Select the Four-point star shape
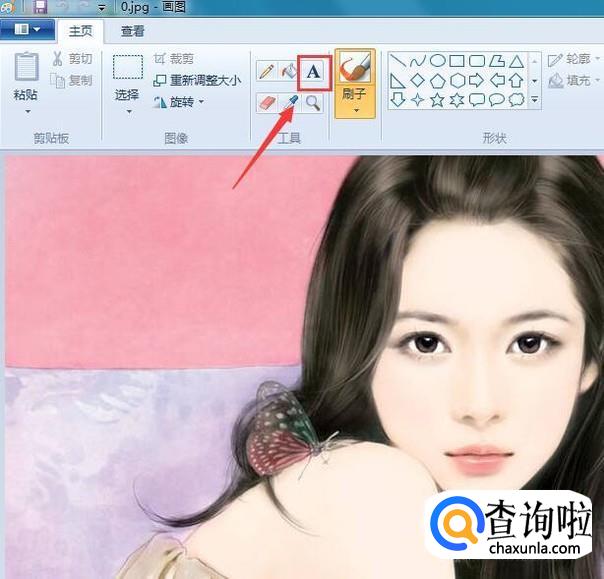The height and width of the screenshot is (579, 604). pyautogui.click(x=418, y=100)
